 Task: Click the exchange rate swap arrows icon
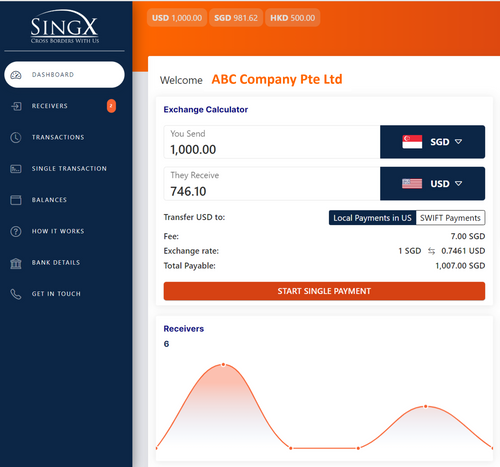(431, 251)
